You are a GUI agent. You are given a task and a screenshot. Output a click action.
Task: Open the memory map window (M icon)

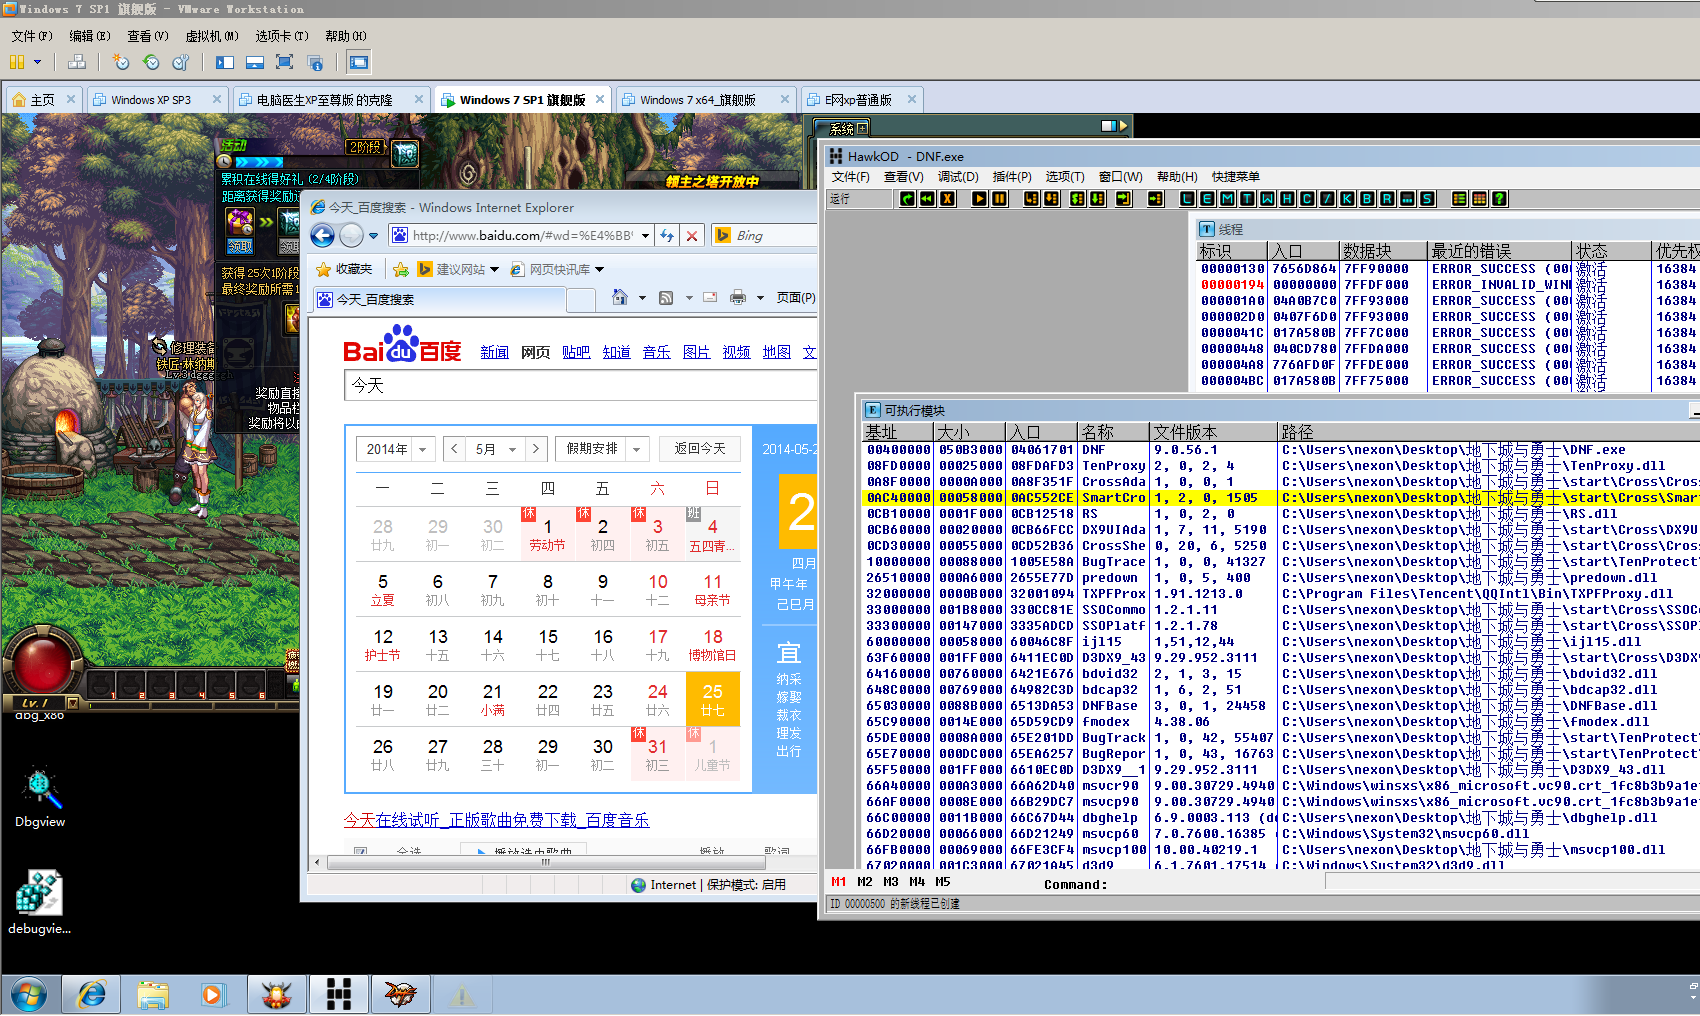click(1227, 199)
